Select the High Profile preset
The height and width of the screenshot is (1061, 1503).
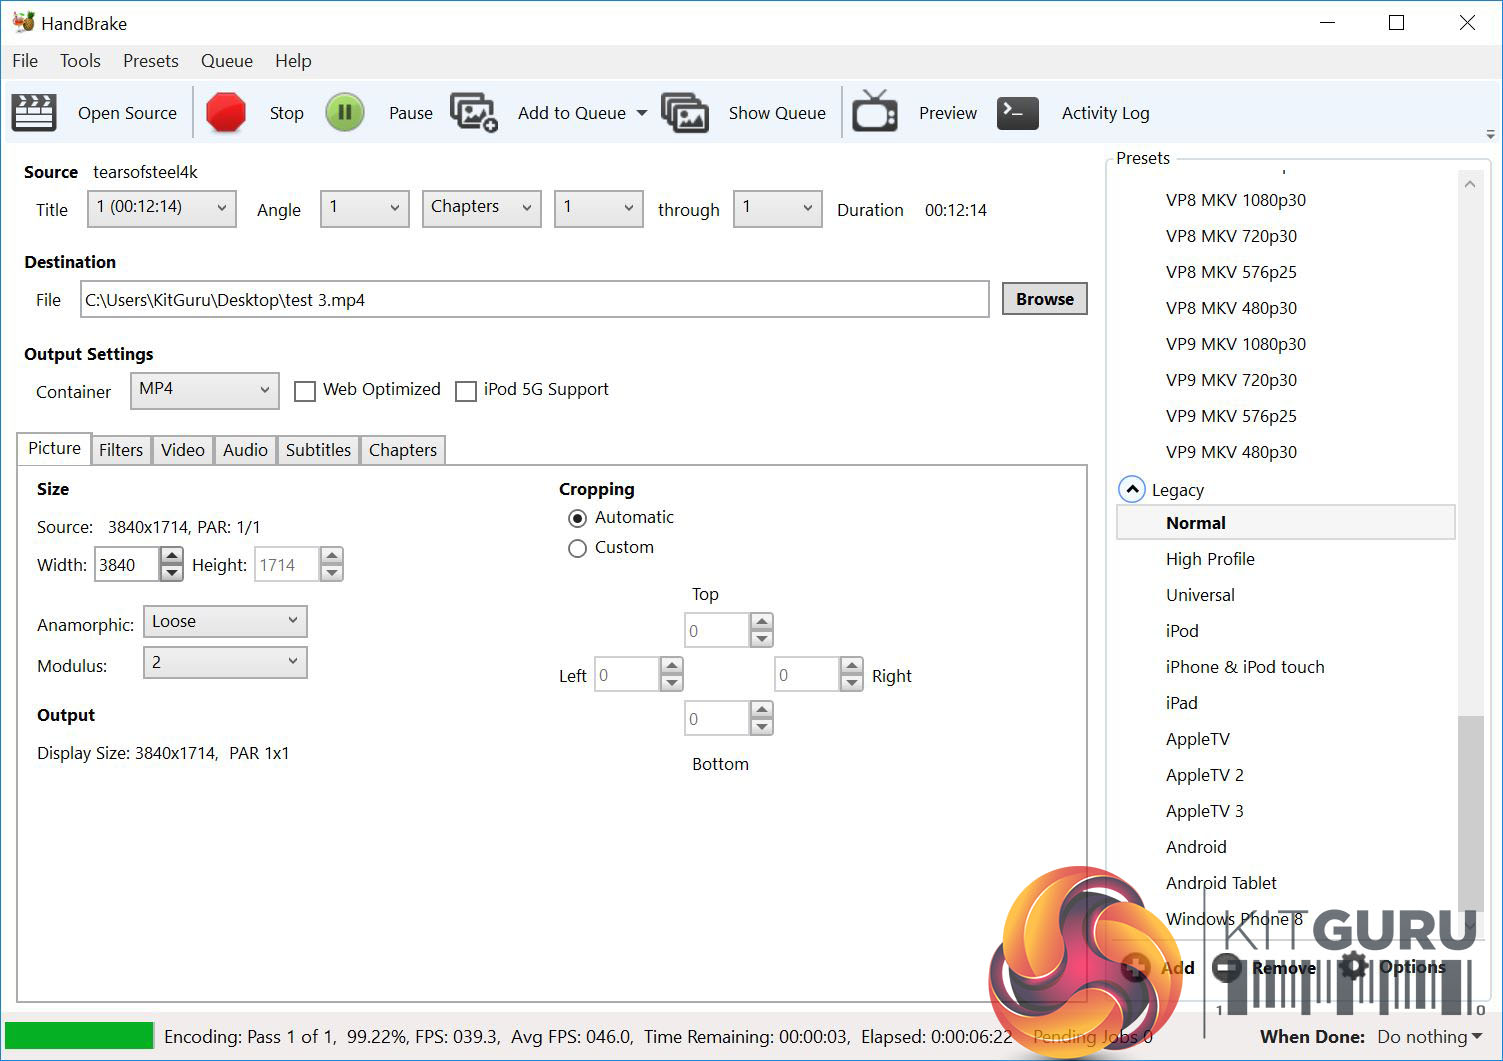click(1210, 559)
